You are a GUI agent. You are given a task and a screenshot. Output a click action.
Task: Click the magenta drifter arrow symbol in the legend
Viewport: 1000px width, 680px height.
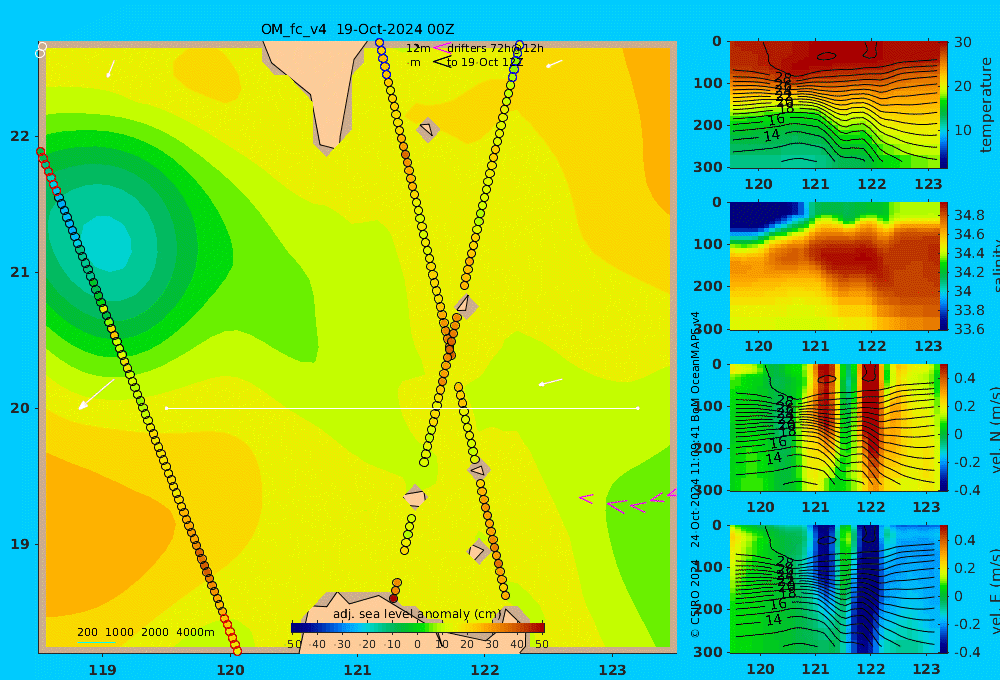pos(442,48)
